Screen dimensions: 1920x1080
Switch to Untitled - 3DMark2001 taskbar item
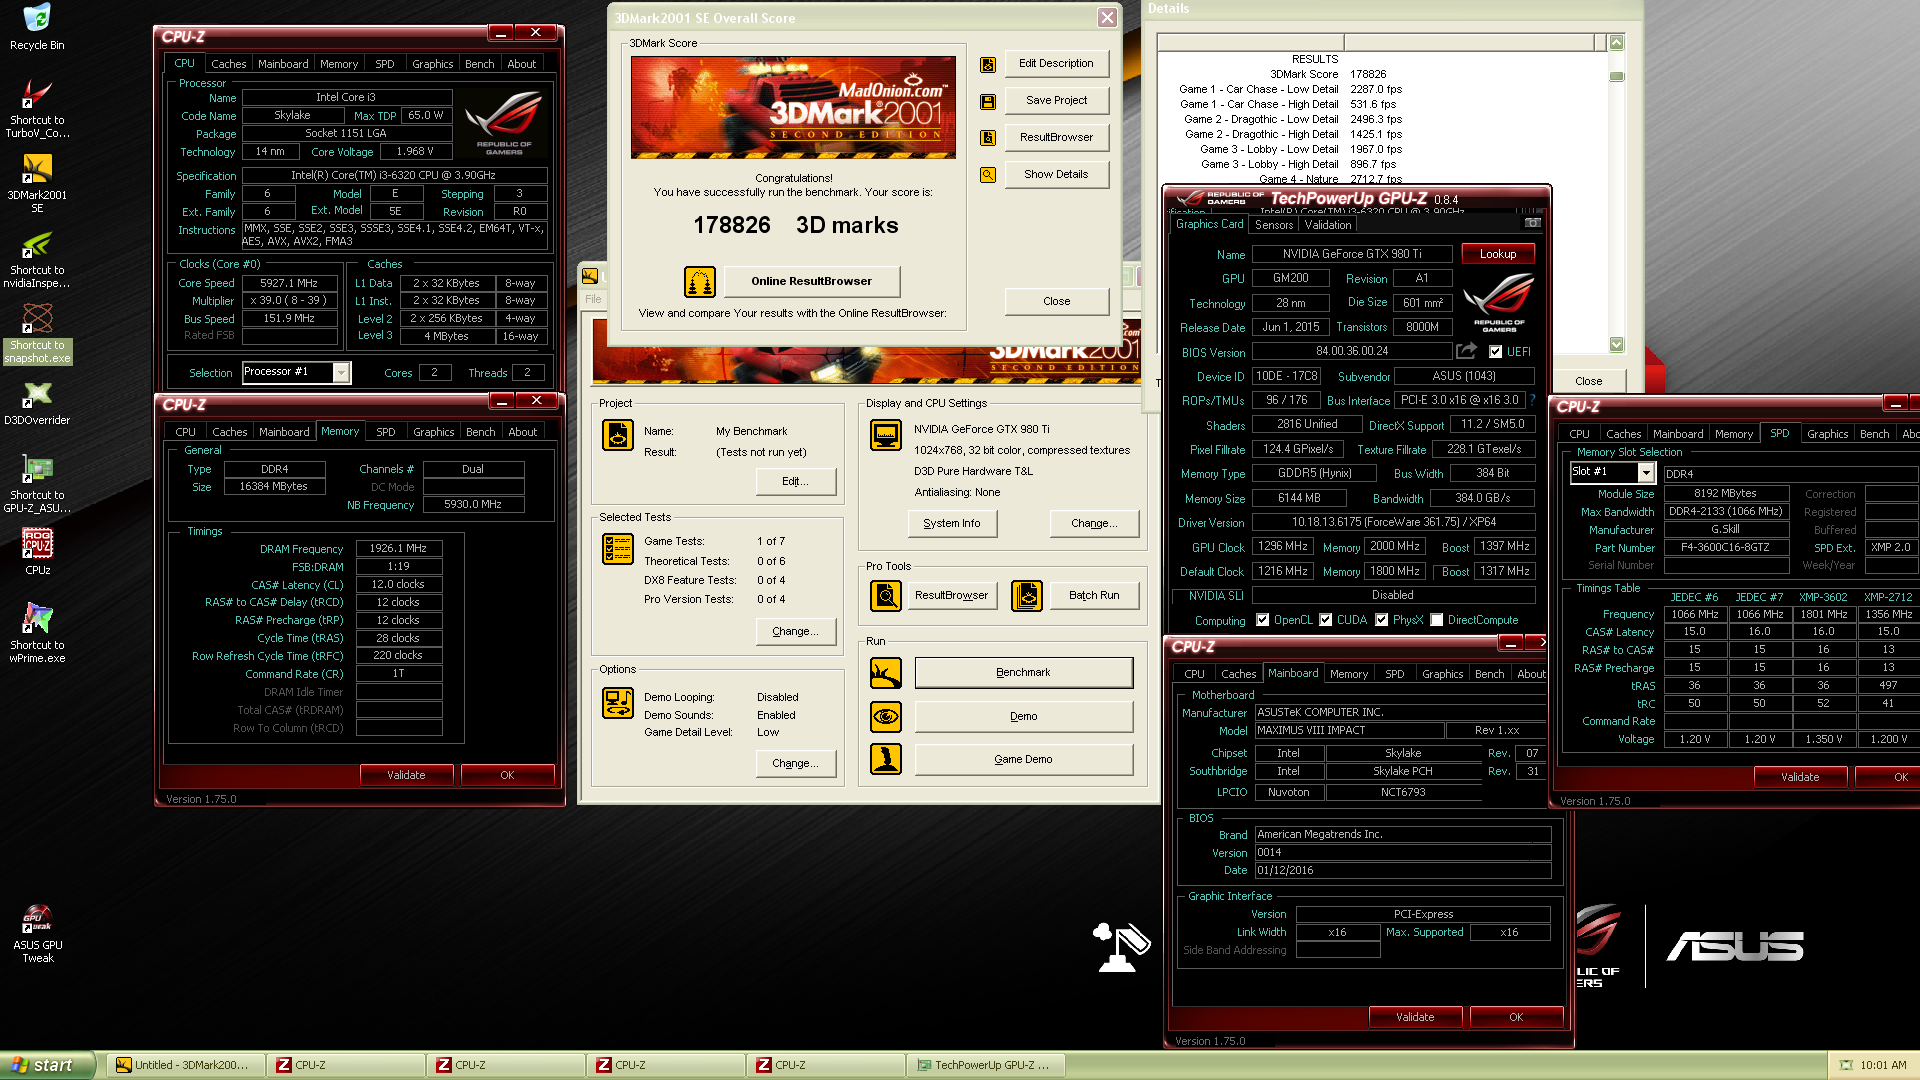click(186, 1065)
